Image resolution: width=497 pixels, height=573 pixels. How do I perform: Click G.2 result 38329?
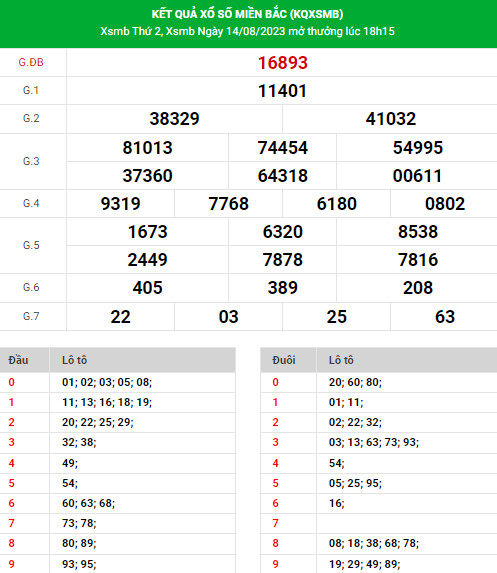(x=174, y=119)
